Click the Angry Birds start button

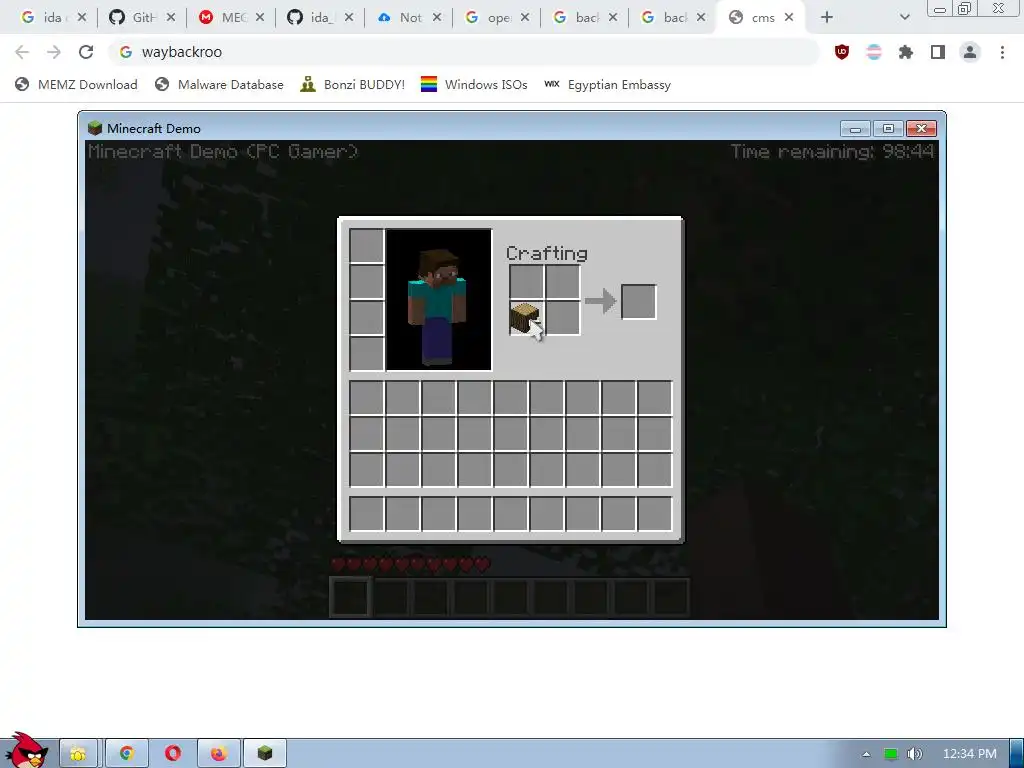coord(26,751)
